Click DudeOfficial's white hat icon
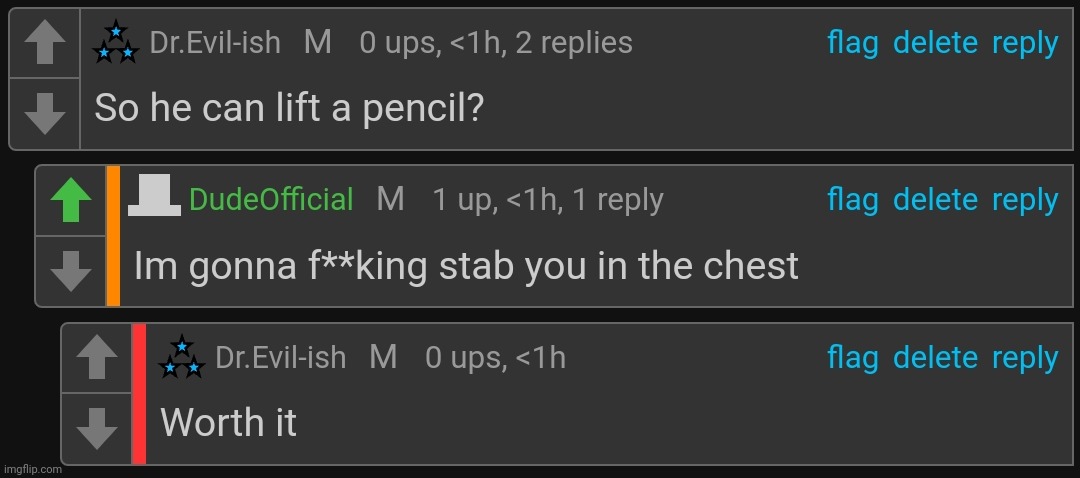 154,196
